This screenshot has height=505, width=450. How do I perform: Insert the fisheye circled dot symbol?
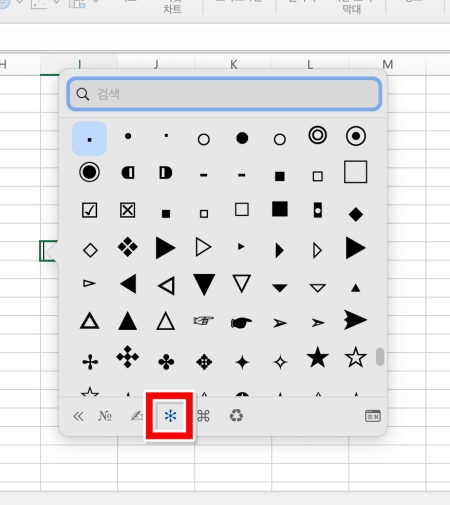pos(356,136)
